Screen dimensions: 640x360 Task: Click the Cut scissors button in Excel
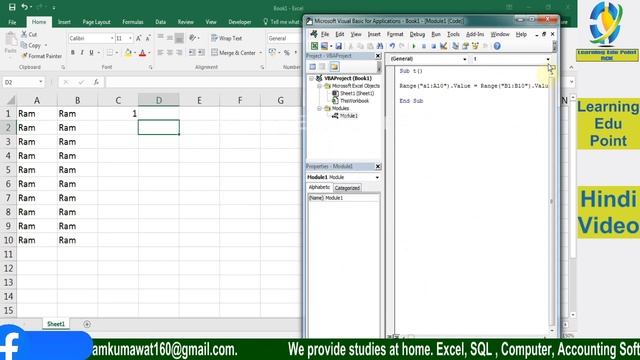[29, 34]
